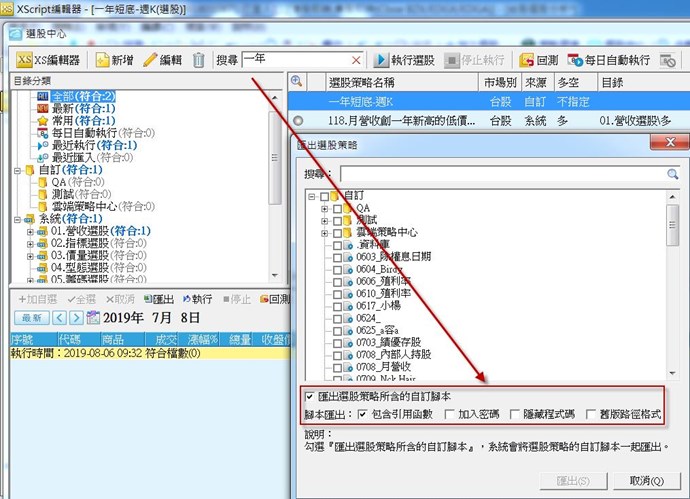The width and height of the screenshot is (690, 499).
Task: Sort by 市場別 column header
Action: (500, 82)
